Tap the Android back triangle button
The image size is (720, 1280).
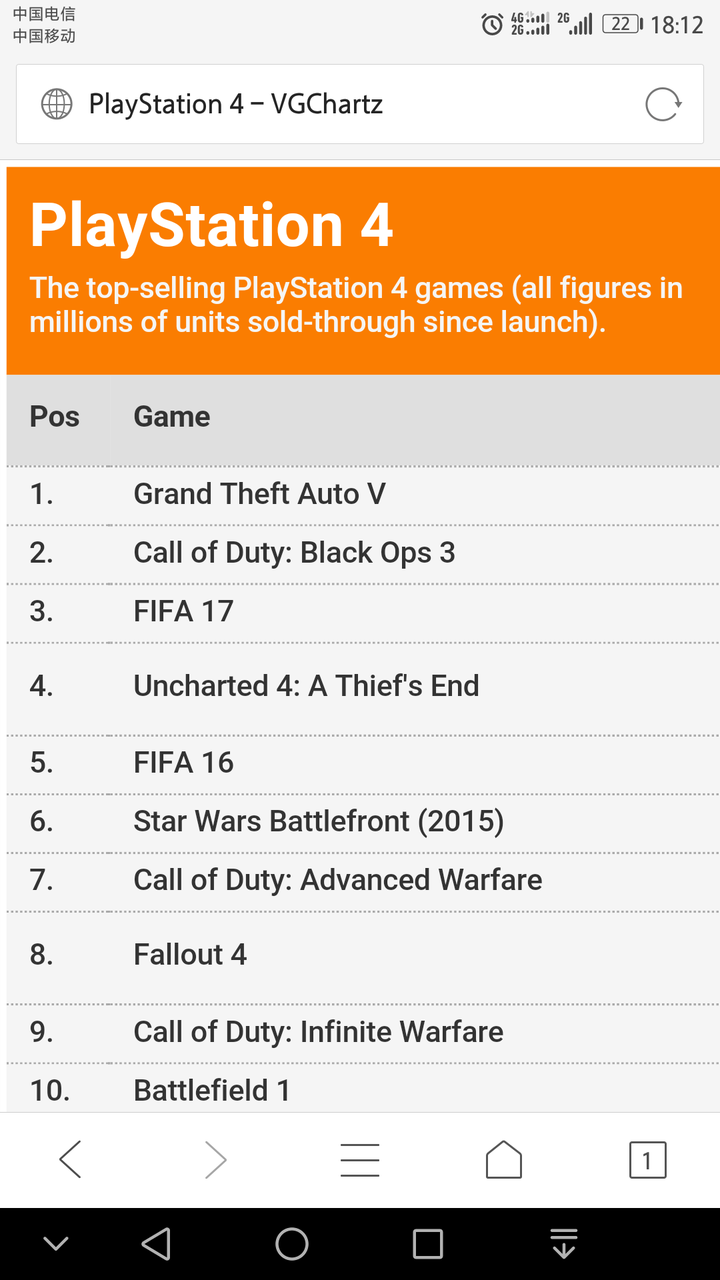click(156, 1244)
